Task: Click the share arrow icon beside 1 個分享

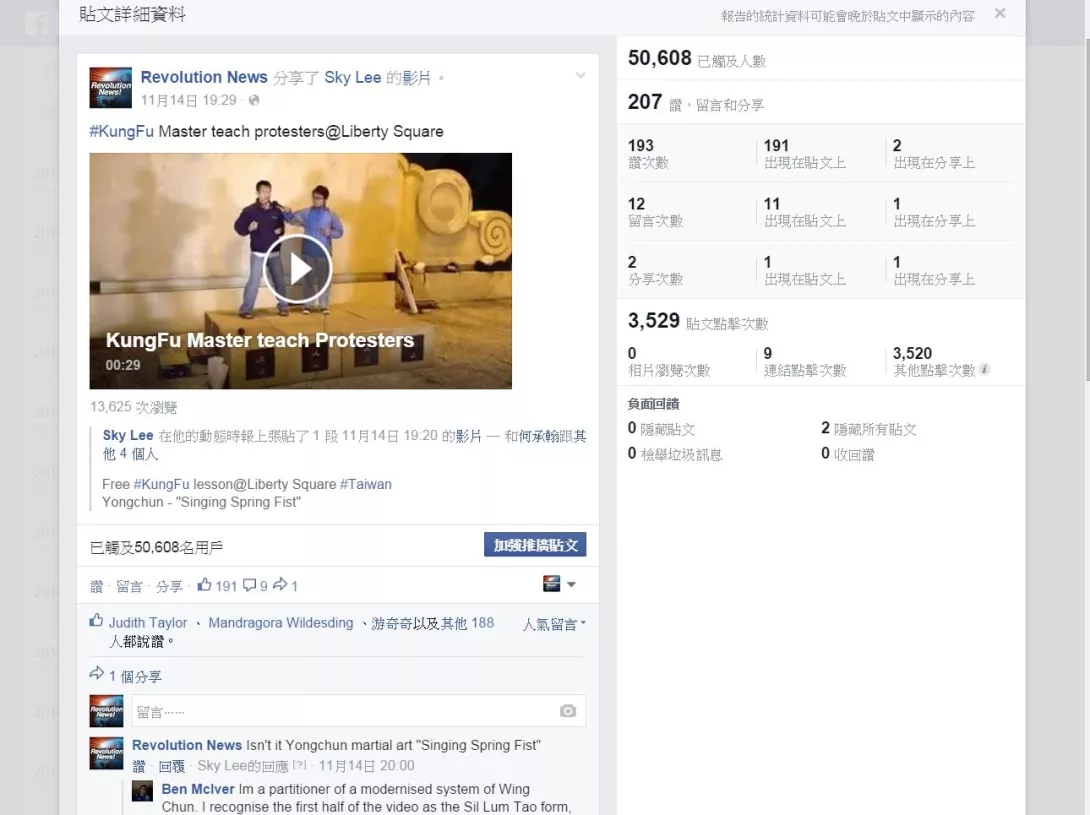Action: click(x=97, y=673)
